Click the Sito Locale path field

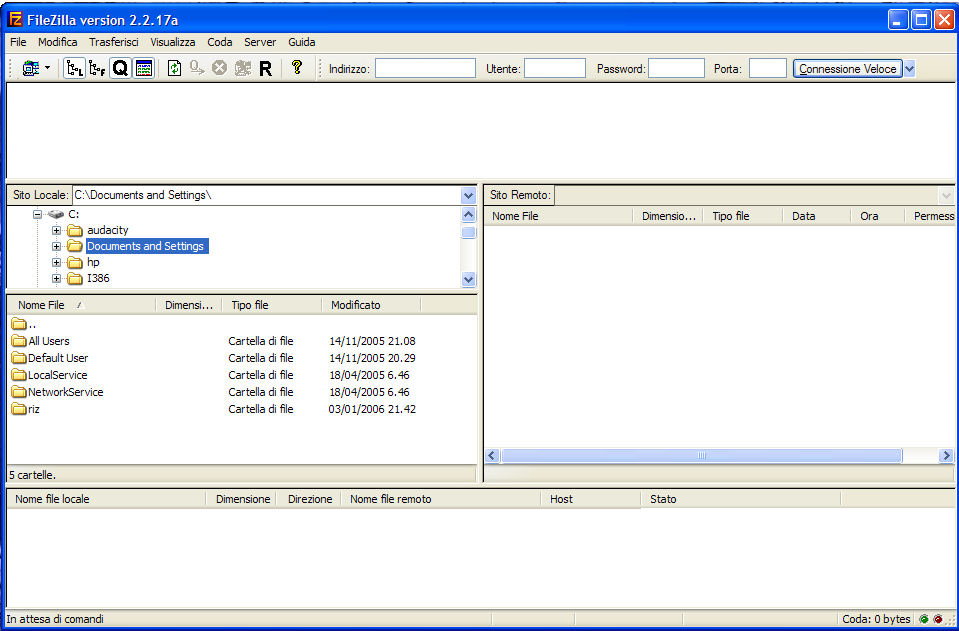pos(267,195)
